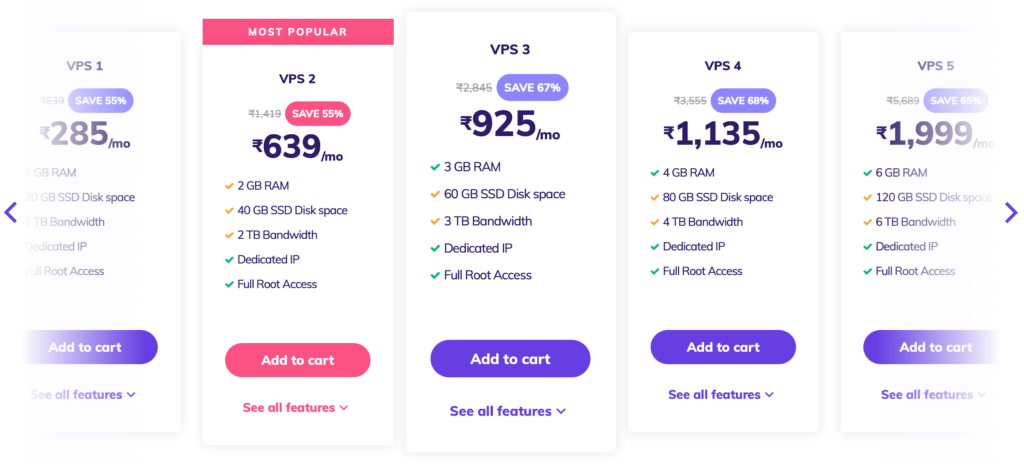Image resolution: width=1024 pixels, height=464 pixels.
Task: Click the checkmark beside 6 GB RAM
Action: tap(867, 173)
